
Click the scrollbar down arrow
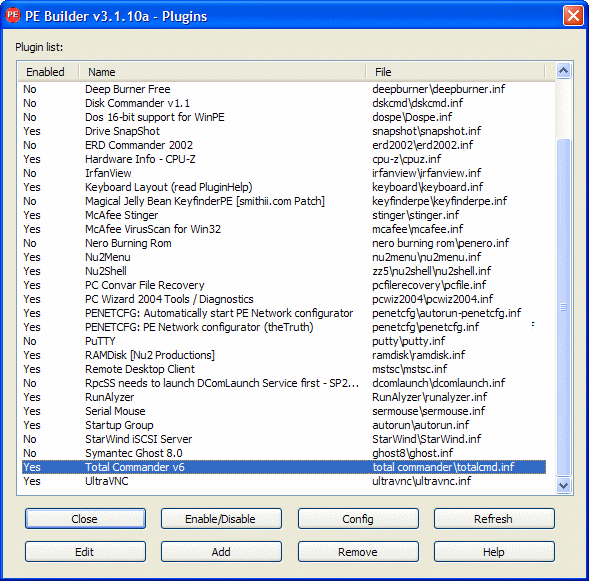[x=563, y=485]
